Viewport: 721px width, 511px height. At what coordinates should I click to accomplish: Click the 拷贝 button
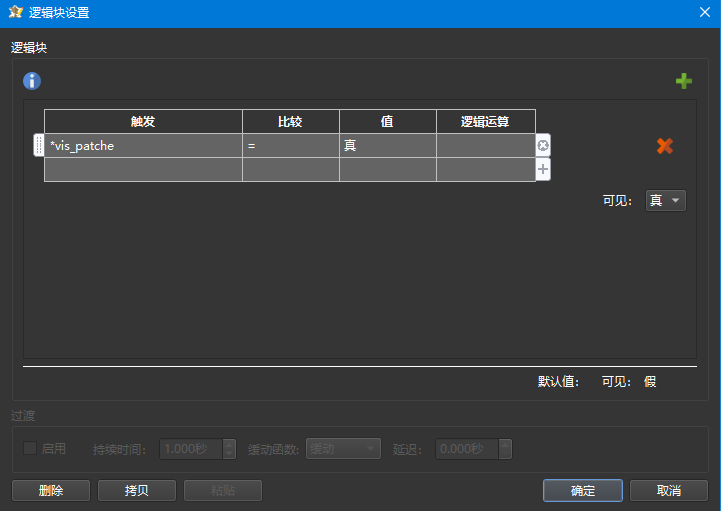point(137,490)
